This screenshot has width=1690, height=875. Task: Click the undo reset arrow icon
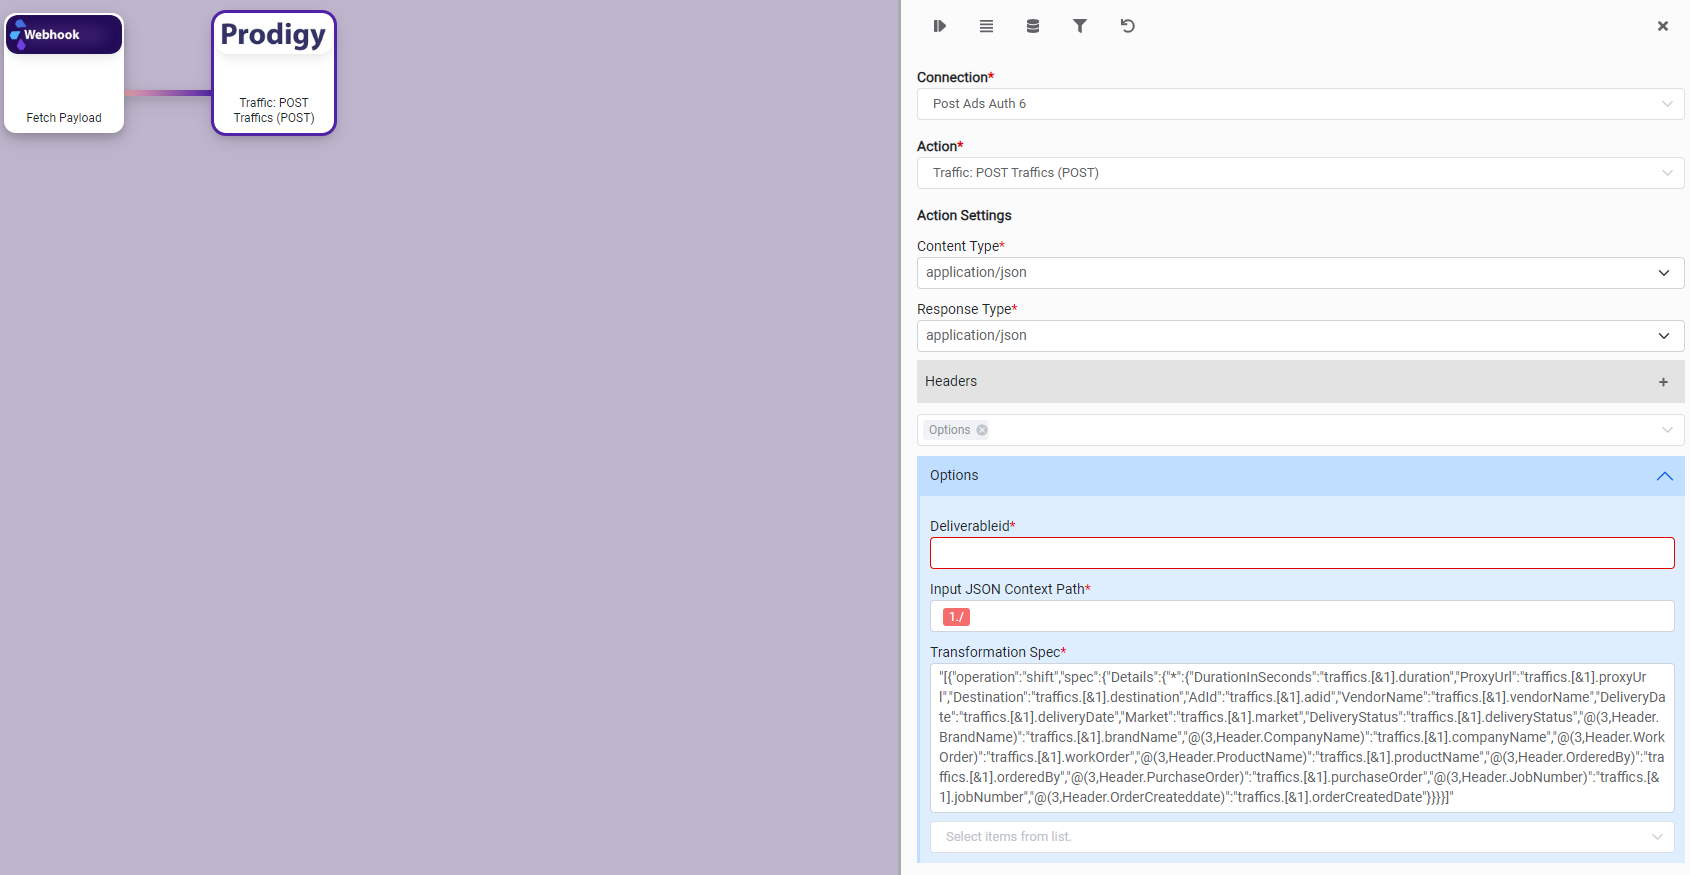pyautogui.click(x=1127, y=26)
